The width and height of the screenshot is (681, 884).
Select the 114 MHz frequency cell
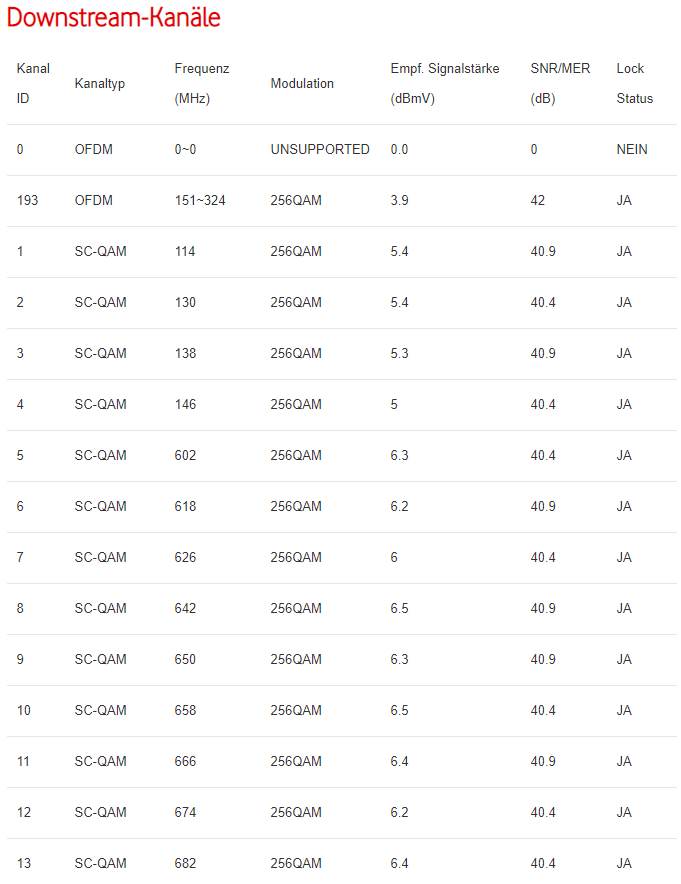pos(185,252)
